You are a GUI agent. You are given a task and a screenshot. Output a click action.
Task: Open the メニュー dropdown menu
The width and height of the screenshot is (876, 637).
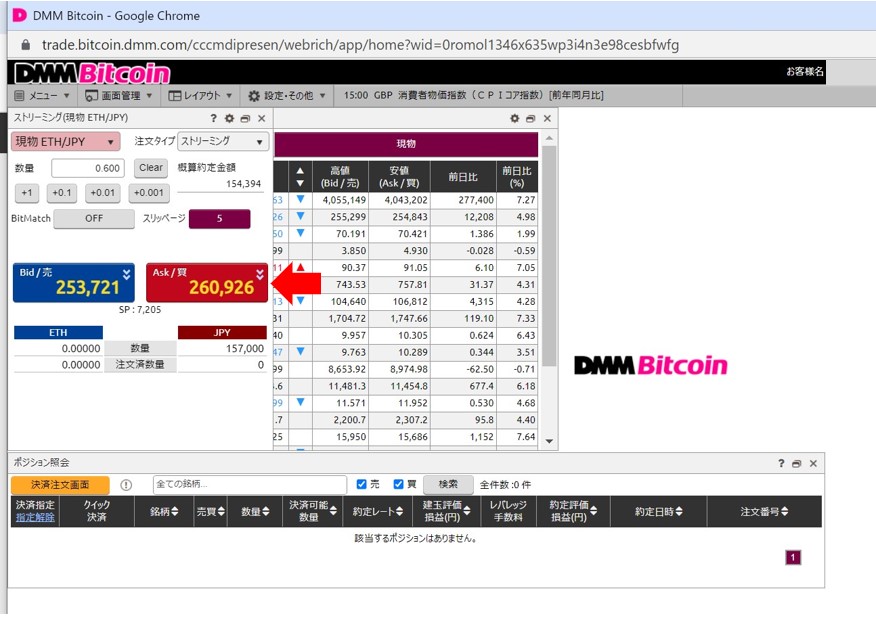click(x=42, y=96)
